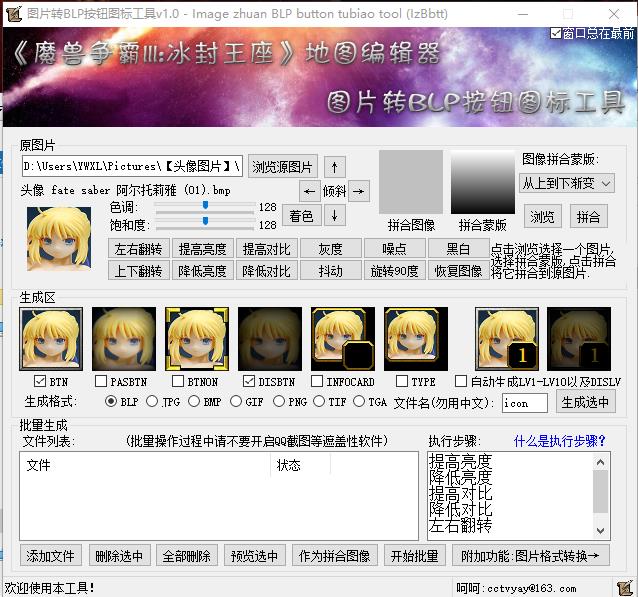Click 浏览 button beside 拼合
This screenshot has height=597, width=638.
542,216
